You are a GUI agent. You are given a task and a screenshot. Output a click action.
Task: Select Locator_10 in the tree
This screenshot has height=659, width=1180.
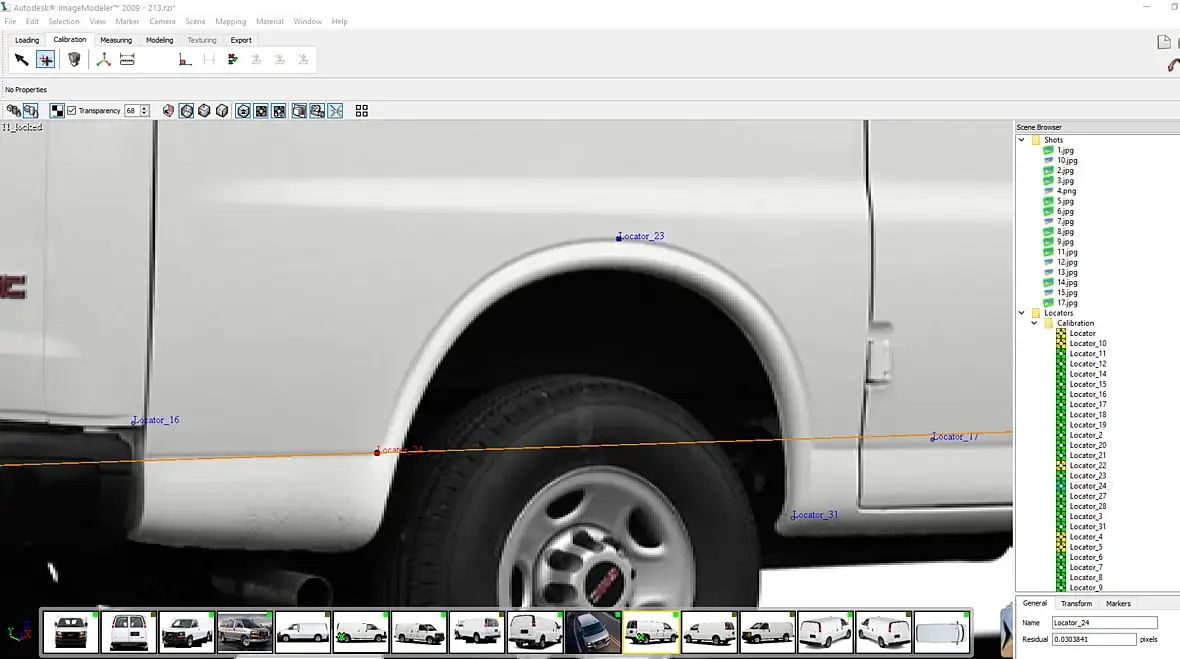pos(1087,343)
